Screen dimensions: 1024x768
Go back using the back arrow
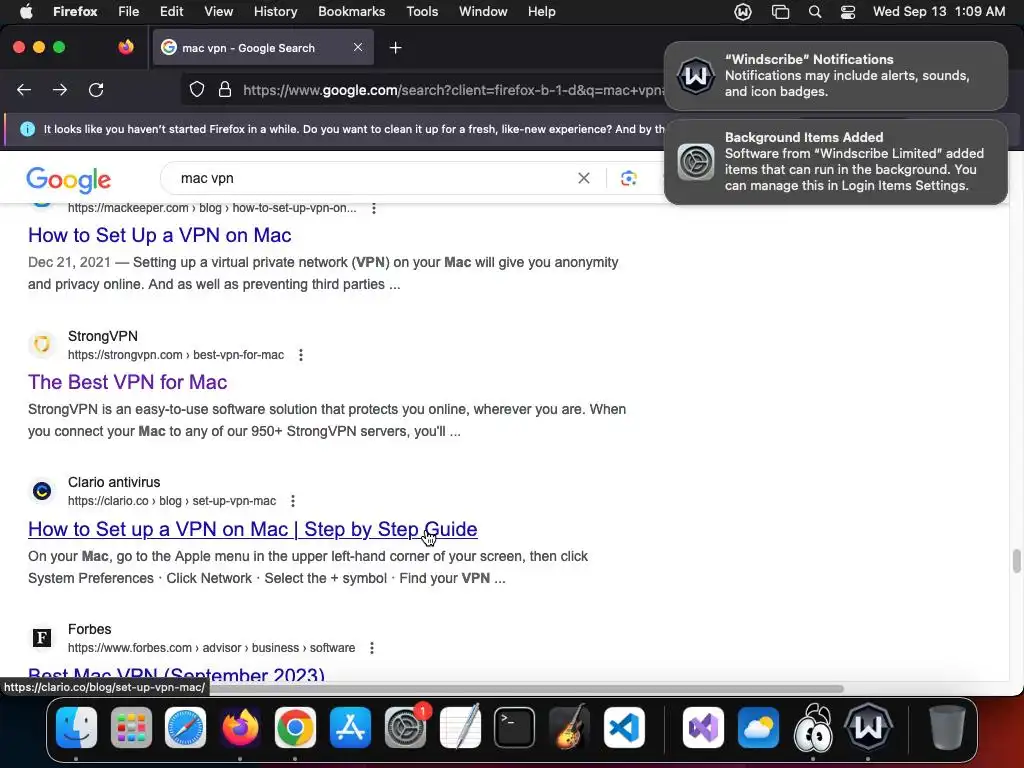tap(24, 89)
